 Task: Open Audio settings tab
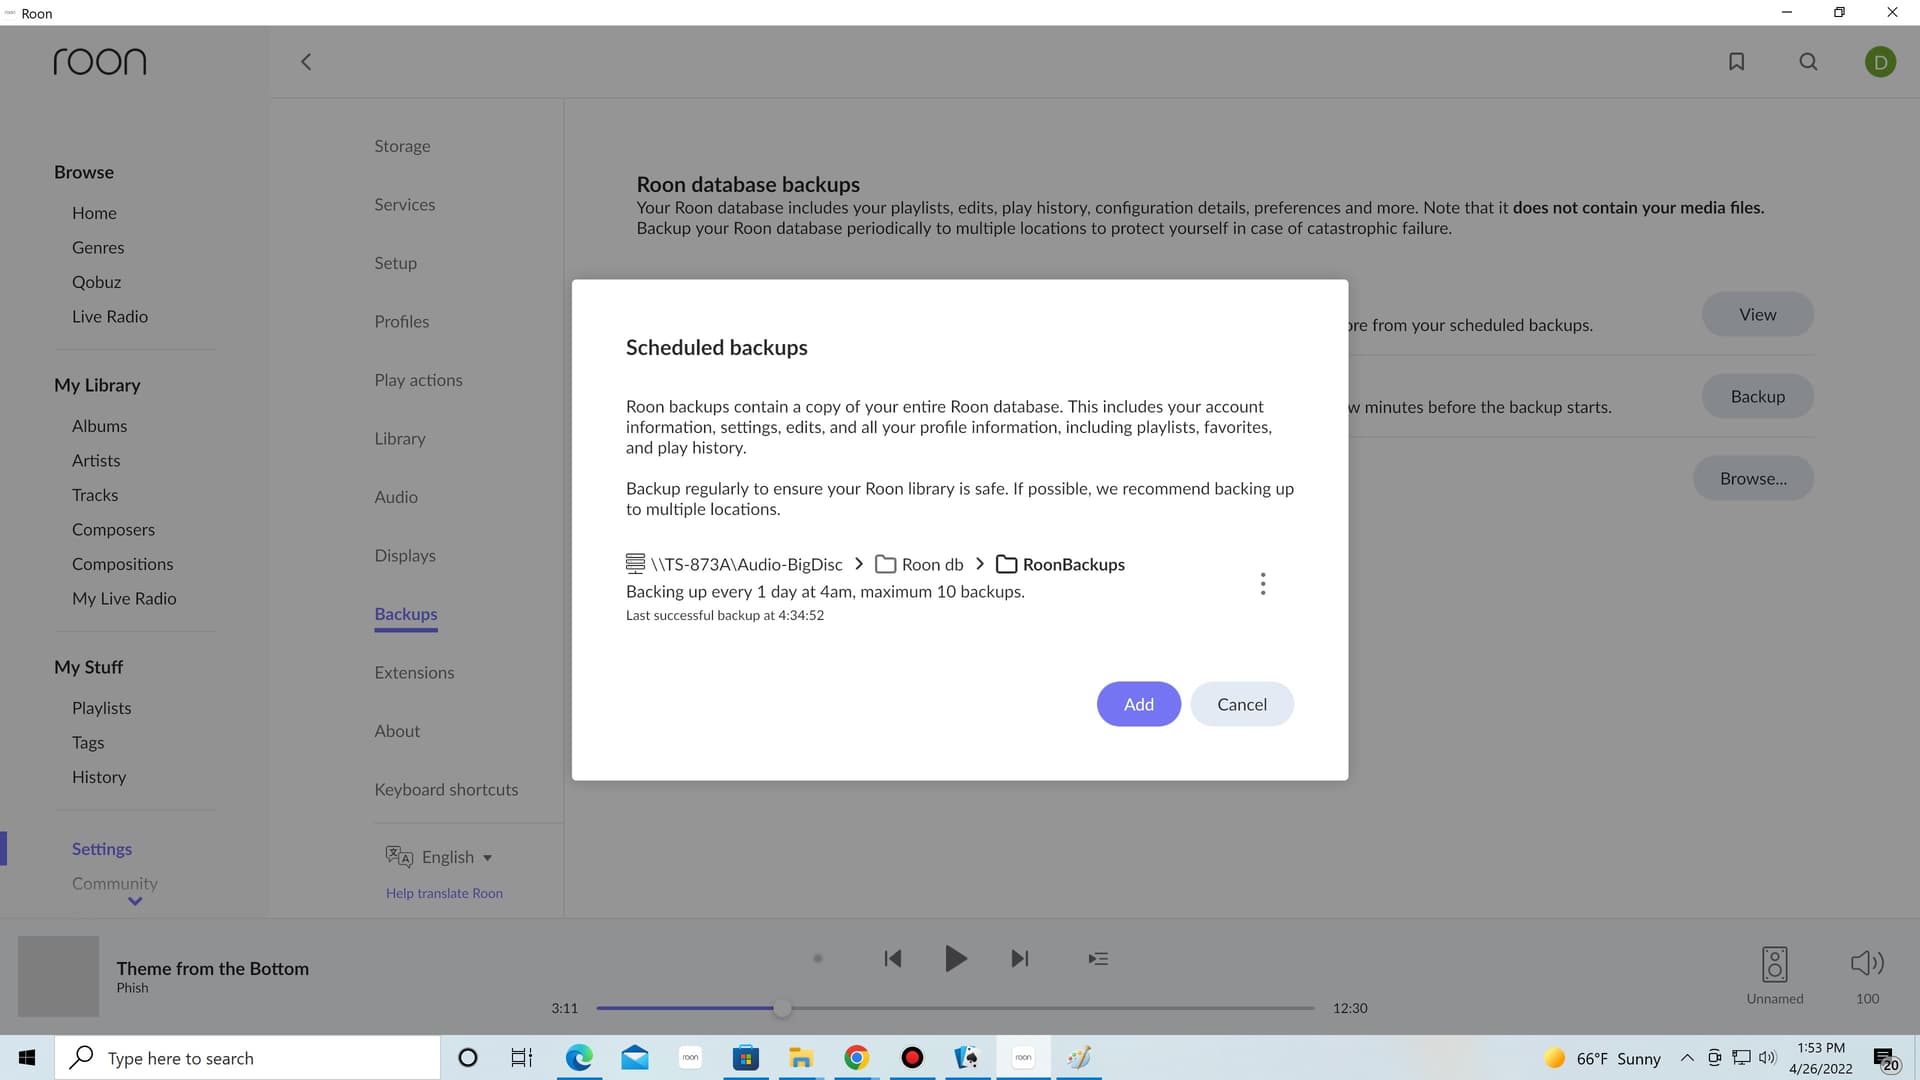[x=396, y=497]
